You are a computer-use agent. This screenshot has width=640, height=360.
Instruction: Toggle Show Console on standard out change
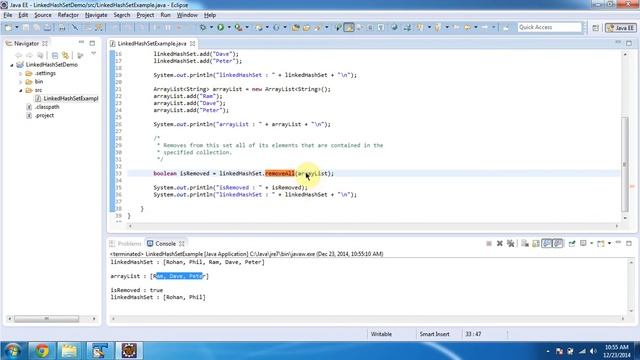tap(547, 243)
